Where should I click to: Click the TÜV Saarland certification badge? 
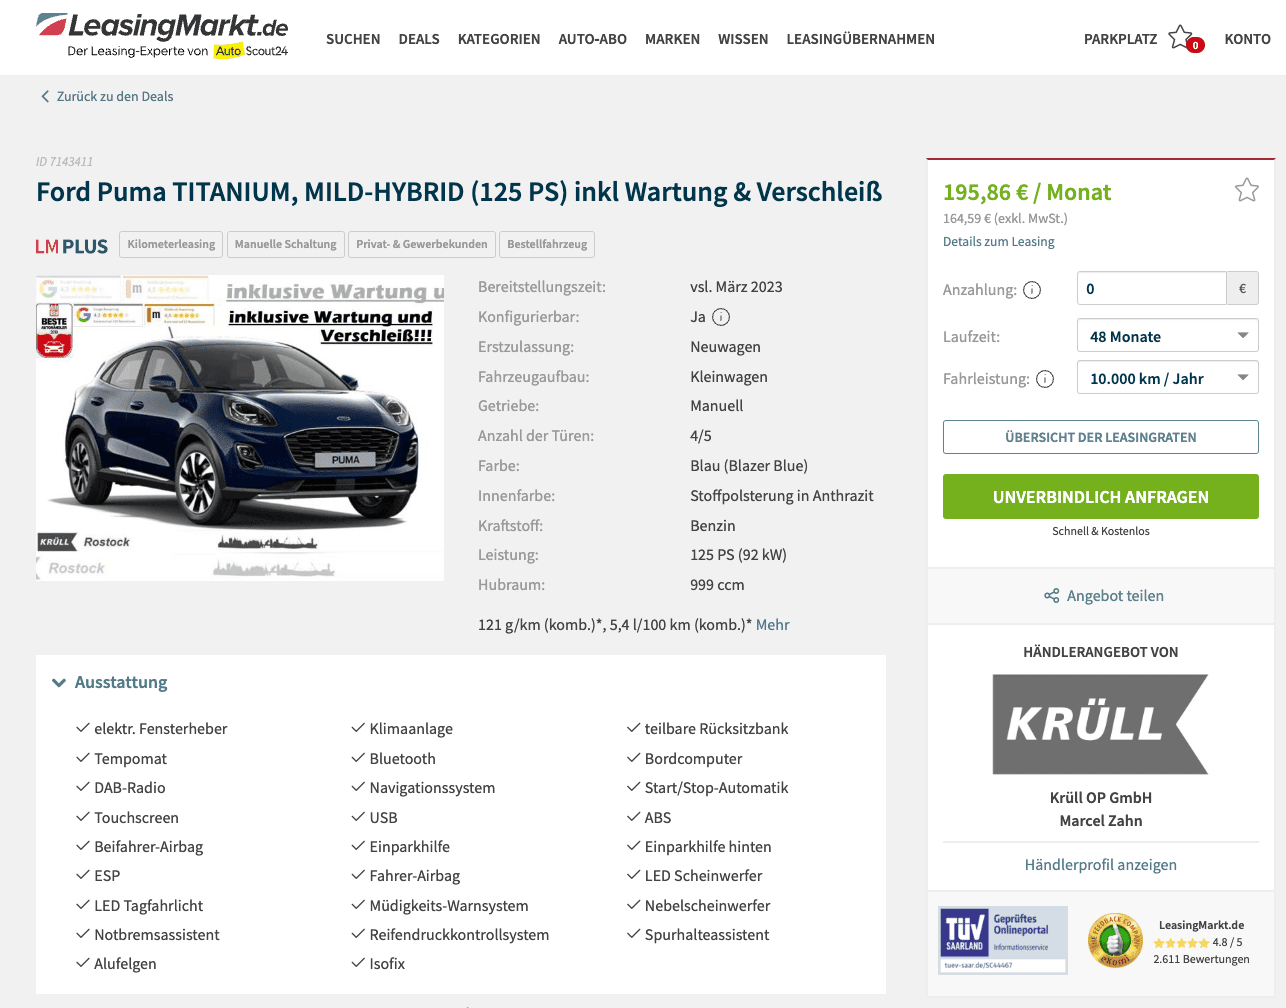tap(1003, 939)
